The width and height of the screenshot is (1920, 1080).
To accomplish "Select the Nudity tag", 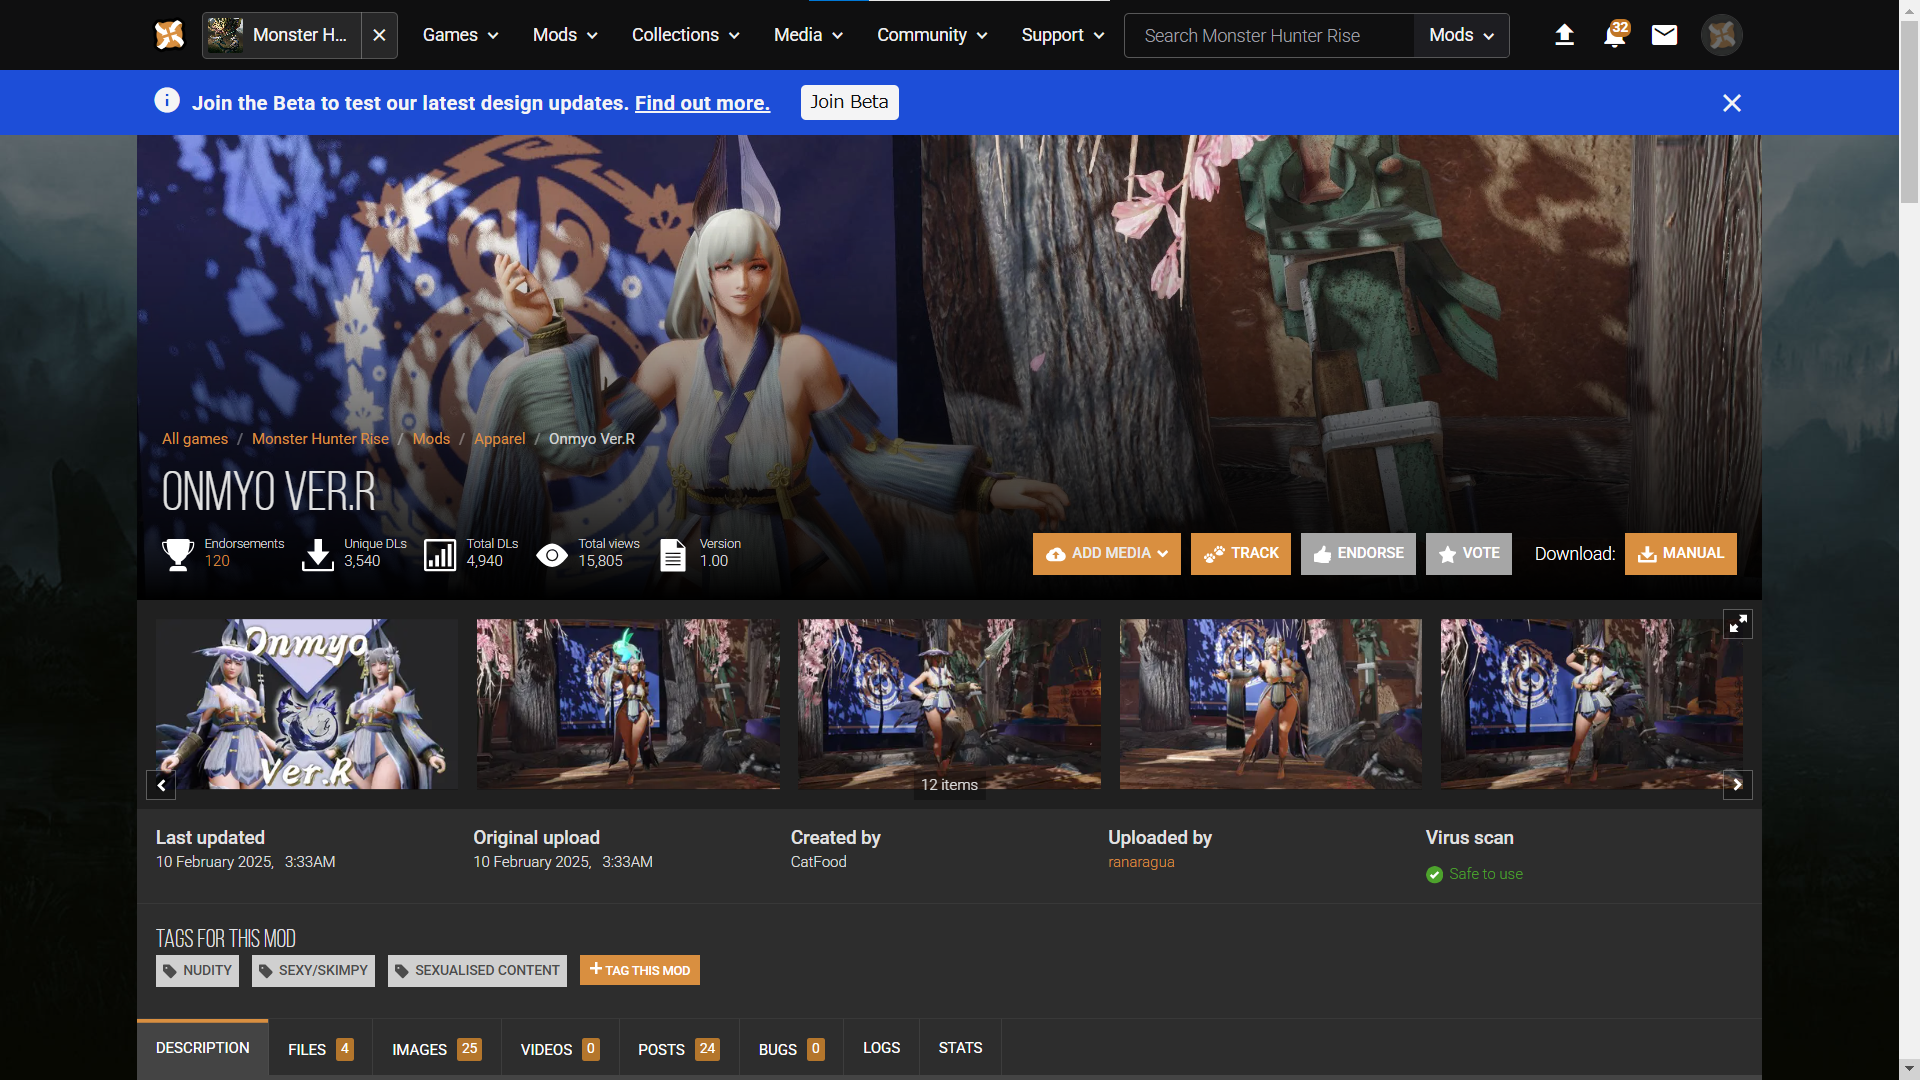I will tap(197, 971).
